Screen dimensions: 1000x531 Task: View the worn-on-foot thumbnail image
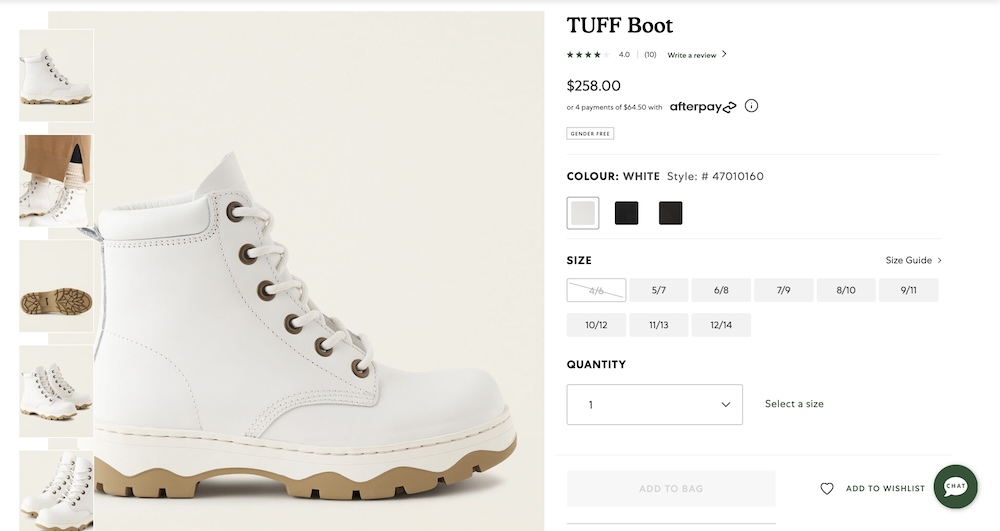56,181
